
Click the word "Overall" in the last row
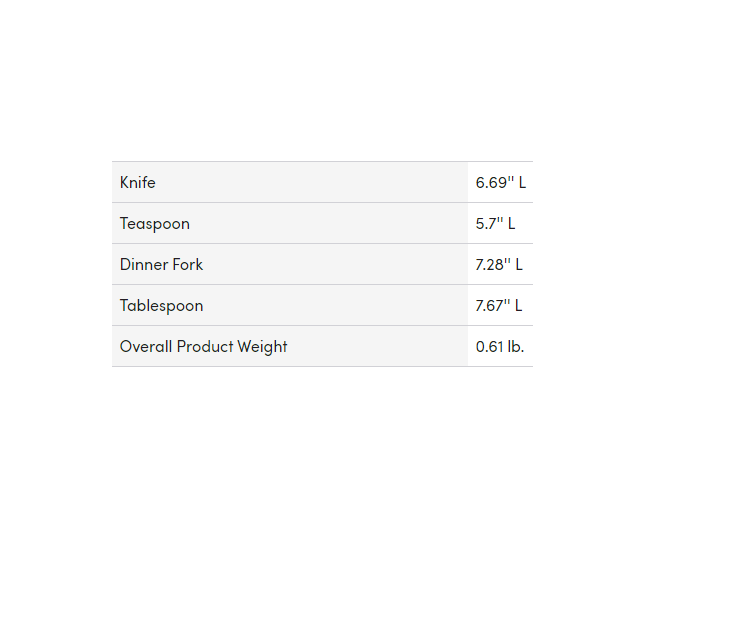[x=146, y=347]
